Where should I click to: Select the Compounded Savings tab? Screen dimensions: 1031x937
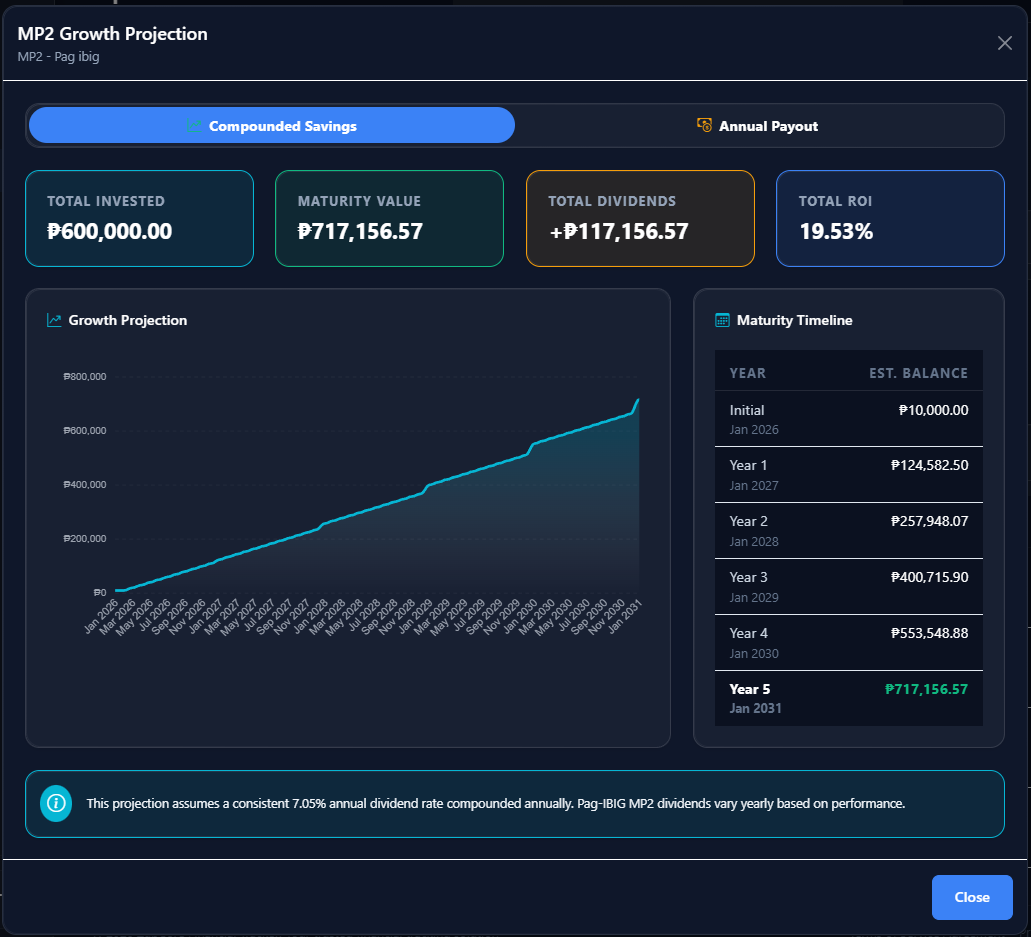[x=272, y=125]
